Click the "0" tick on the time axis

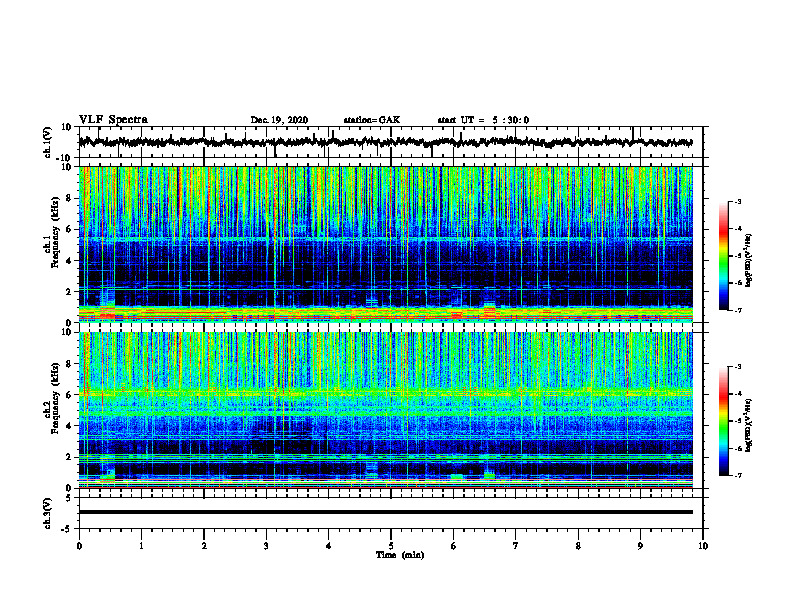[79, 546]
